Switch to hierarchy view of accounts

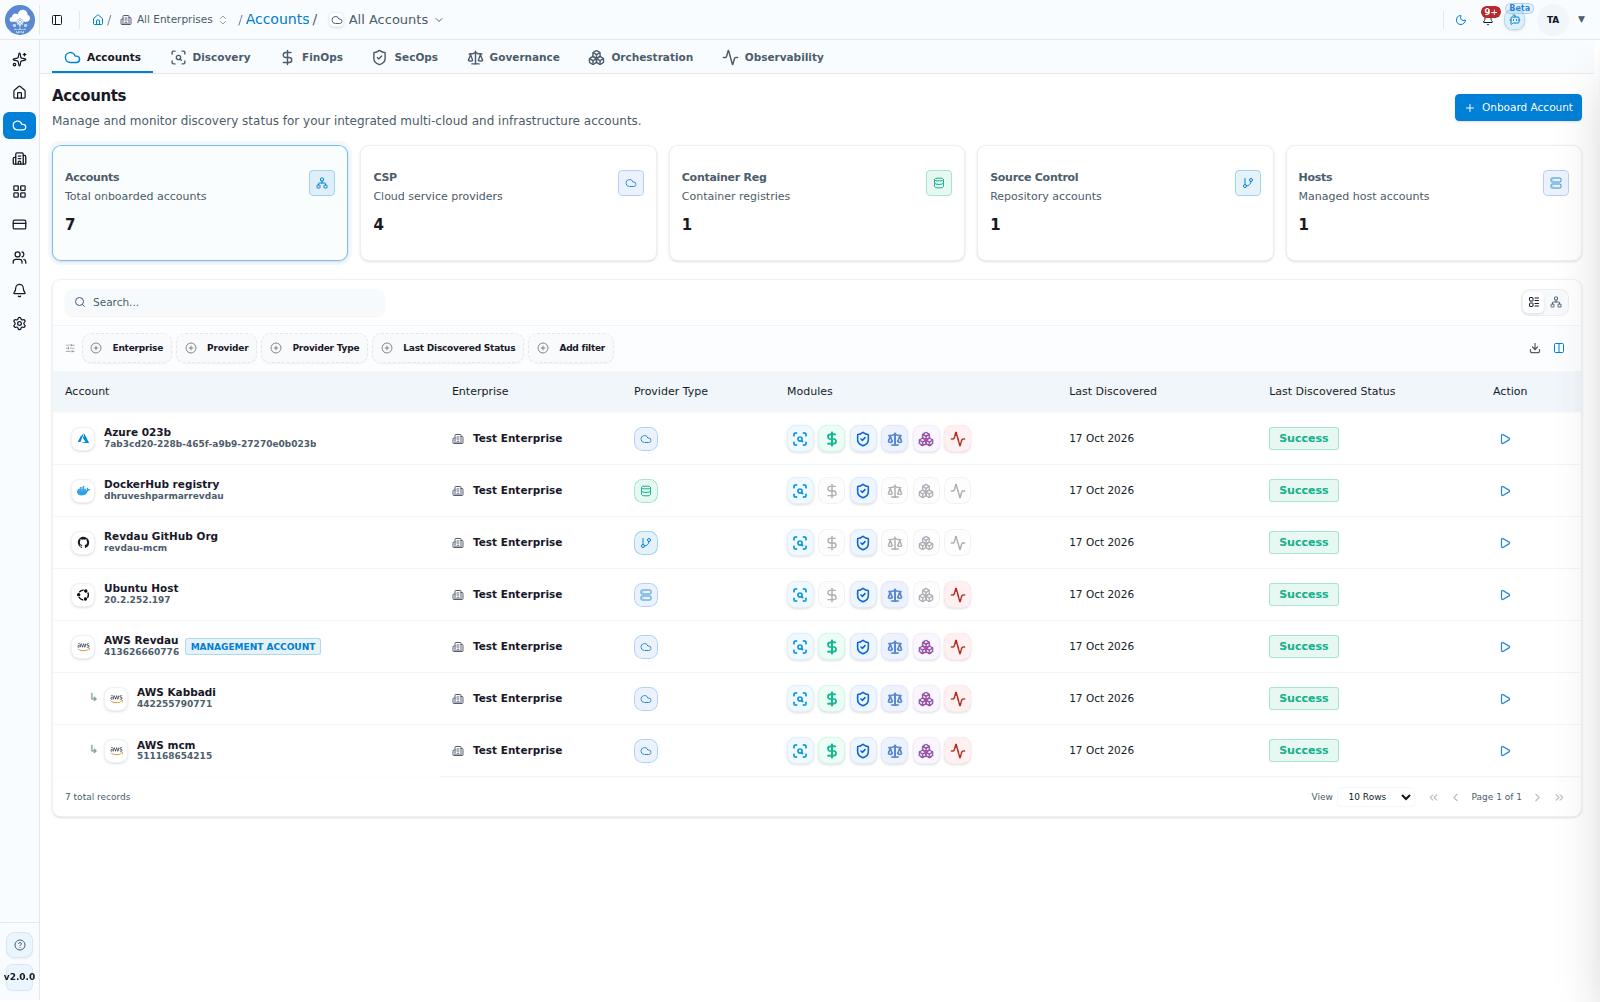point(1556,302)
